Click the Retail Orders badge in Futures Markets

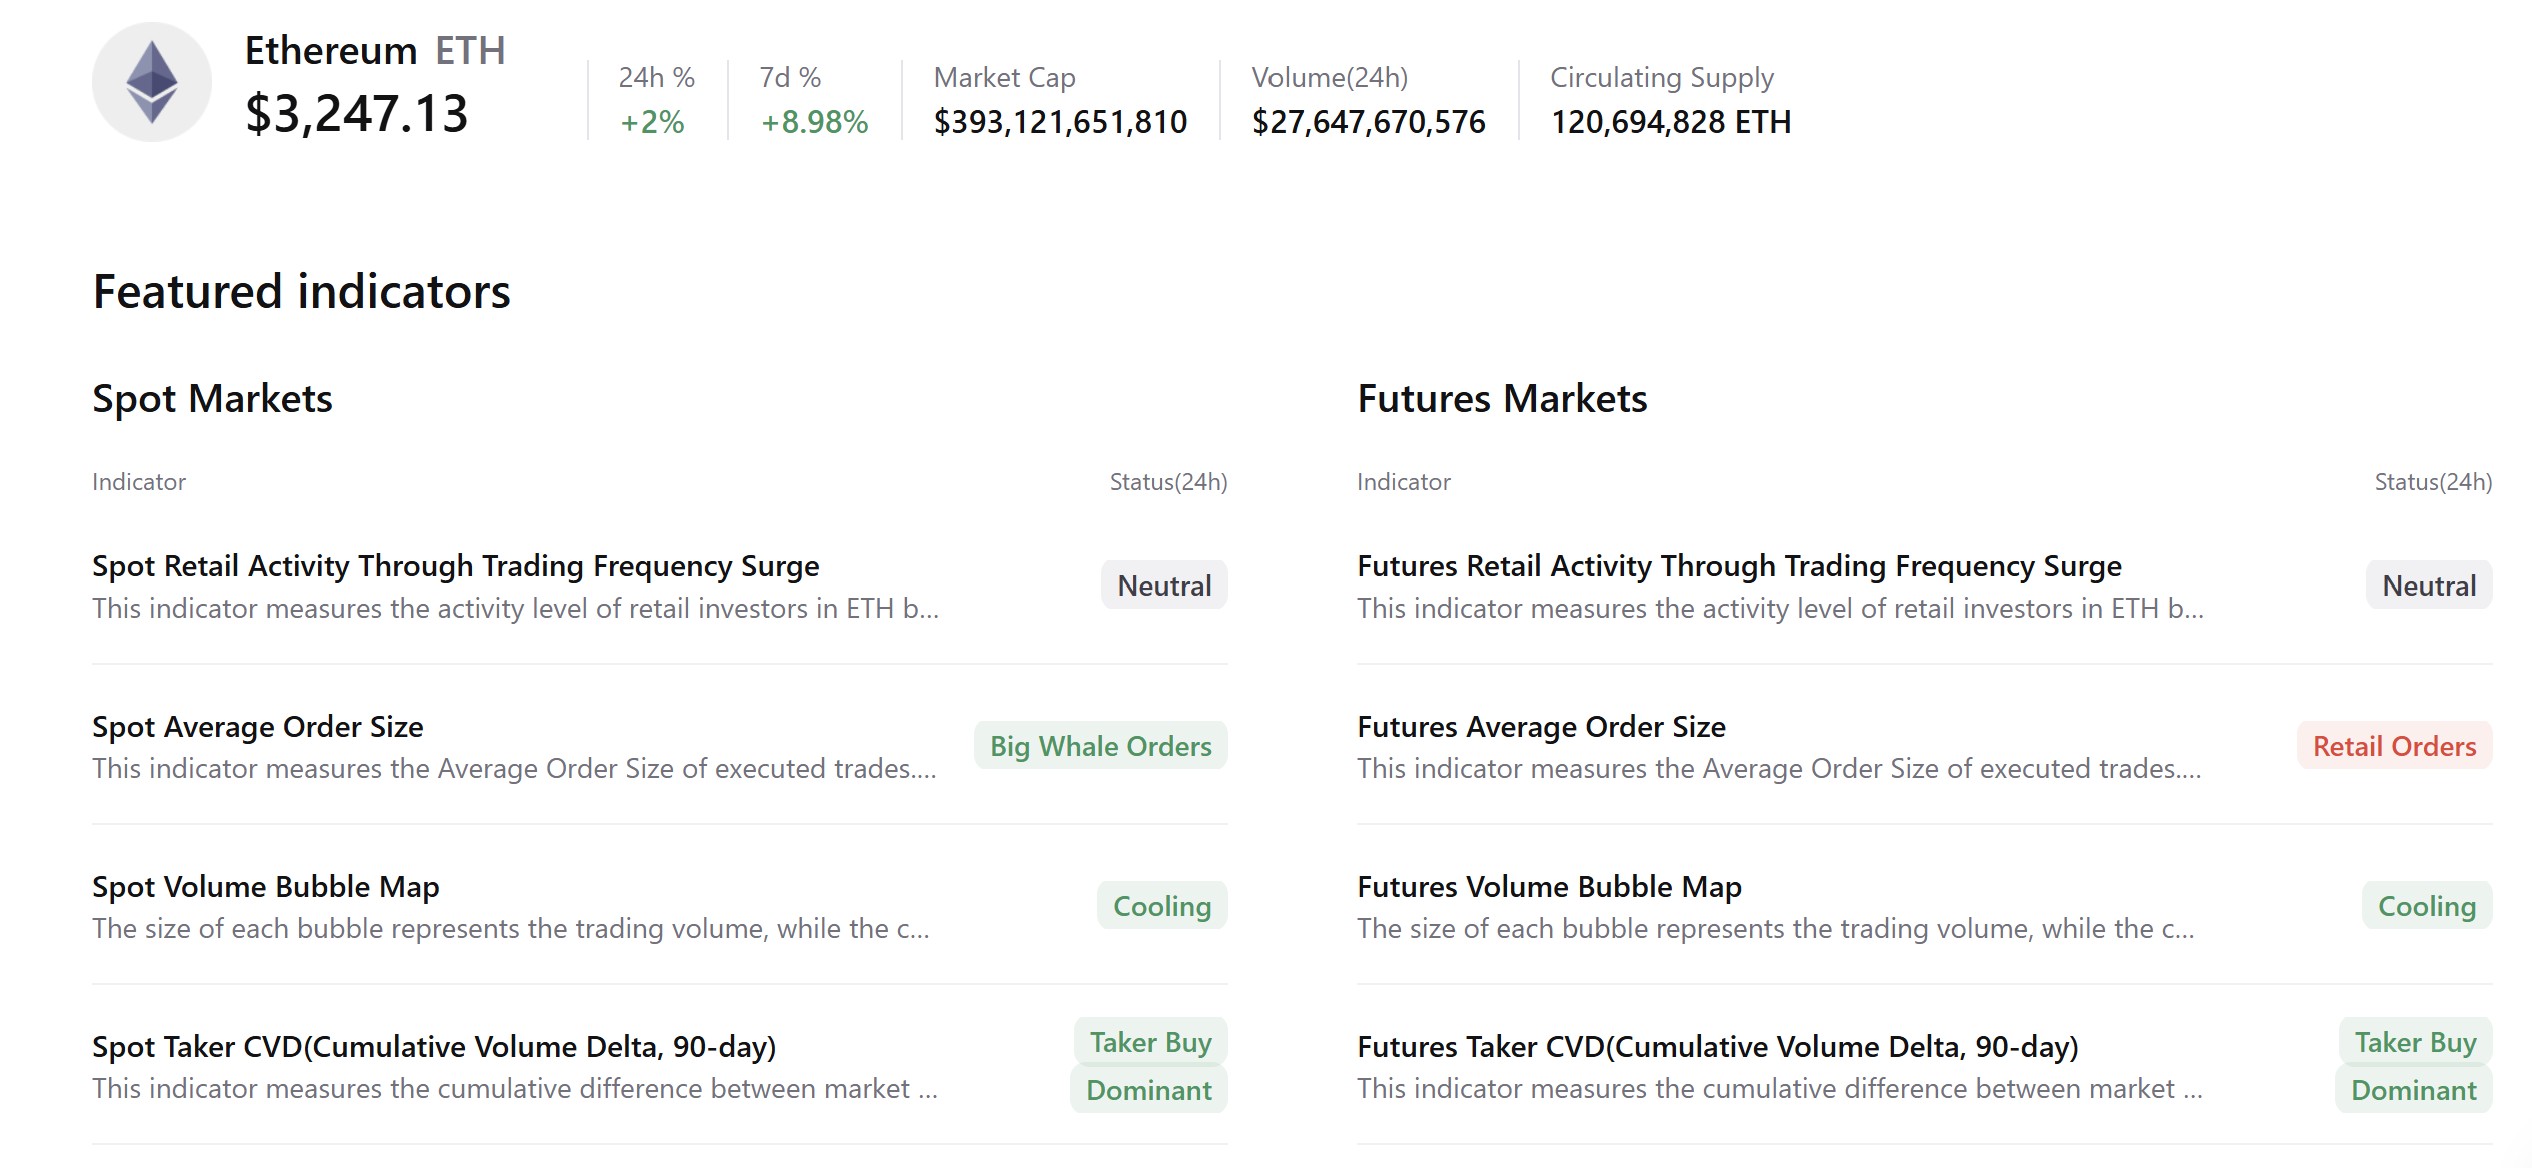point(2393,746)
